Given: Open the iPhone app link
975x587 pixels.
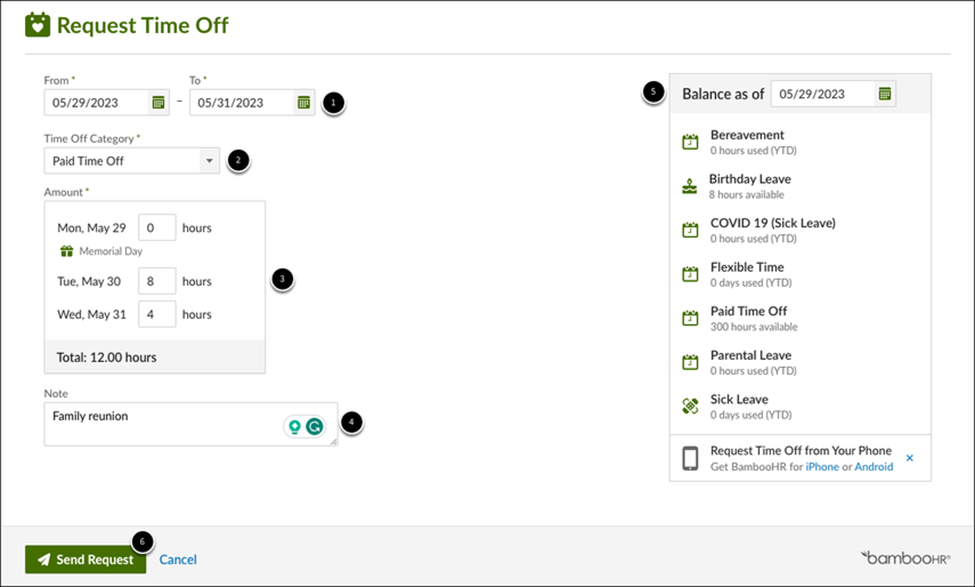Looking at the screenshot, I should (822, 467).
